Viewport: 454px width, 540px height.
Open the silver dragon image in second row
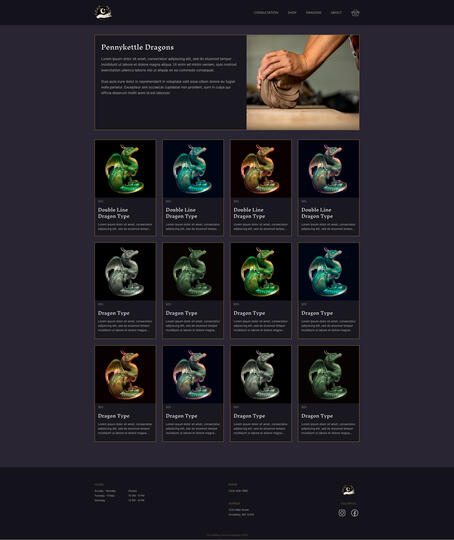tap(125, 272)
